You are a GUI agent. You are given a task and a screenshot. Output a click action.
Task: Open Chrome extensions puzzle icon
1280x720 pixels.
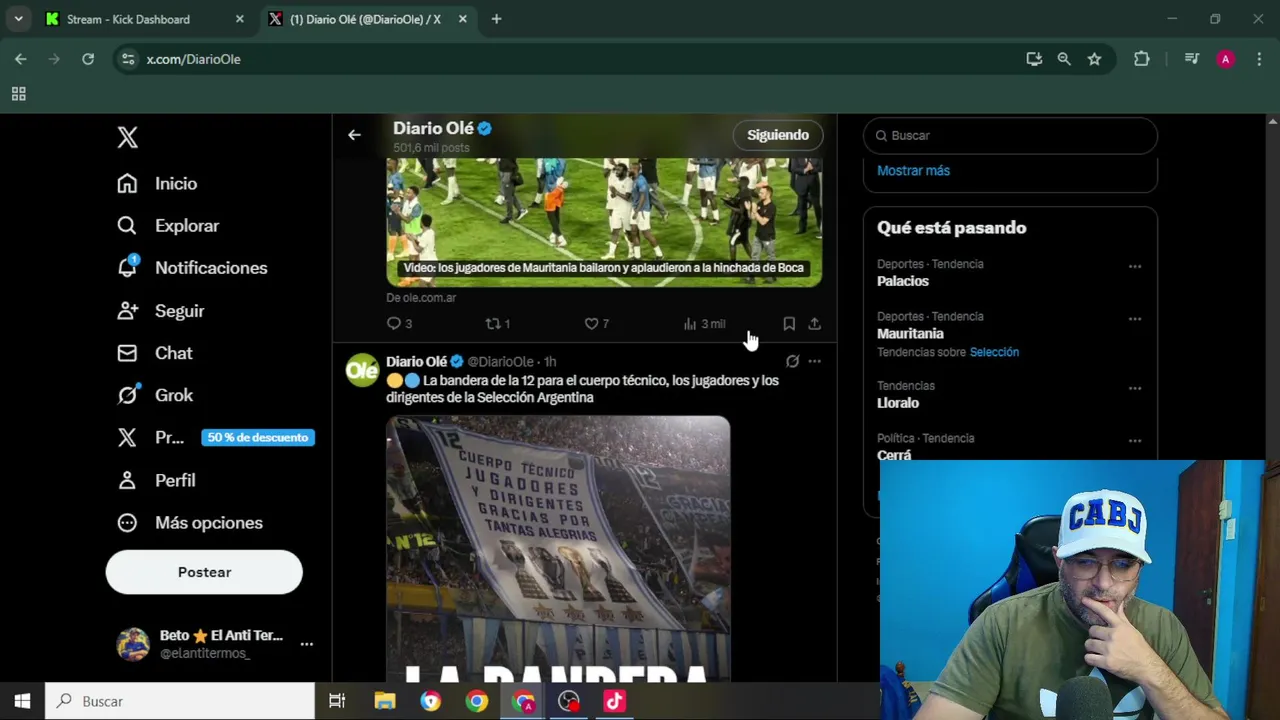click(x=1141, y=59)
